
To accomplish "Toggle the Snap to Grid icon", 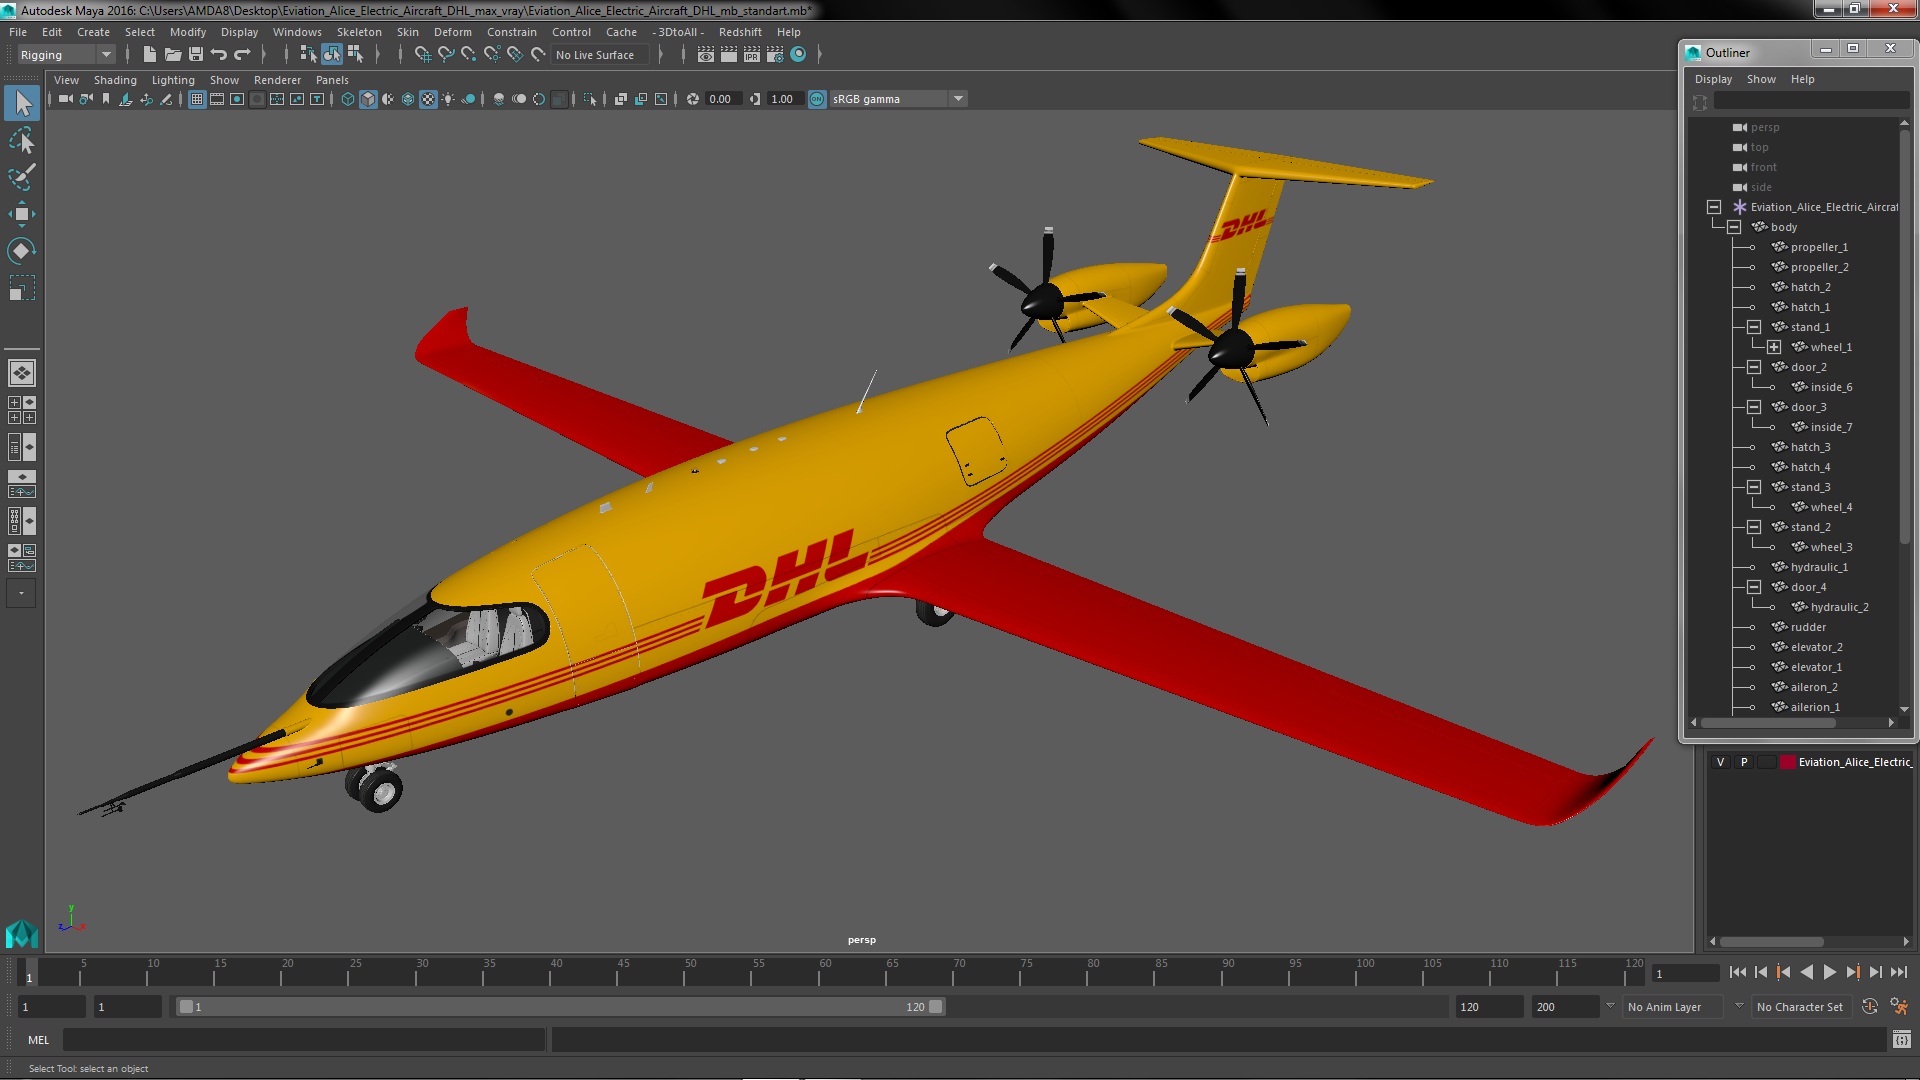I will click(419, 54).
